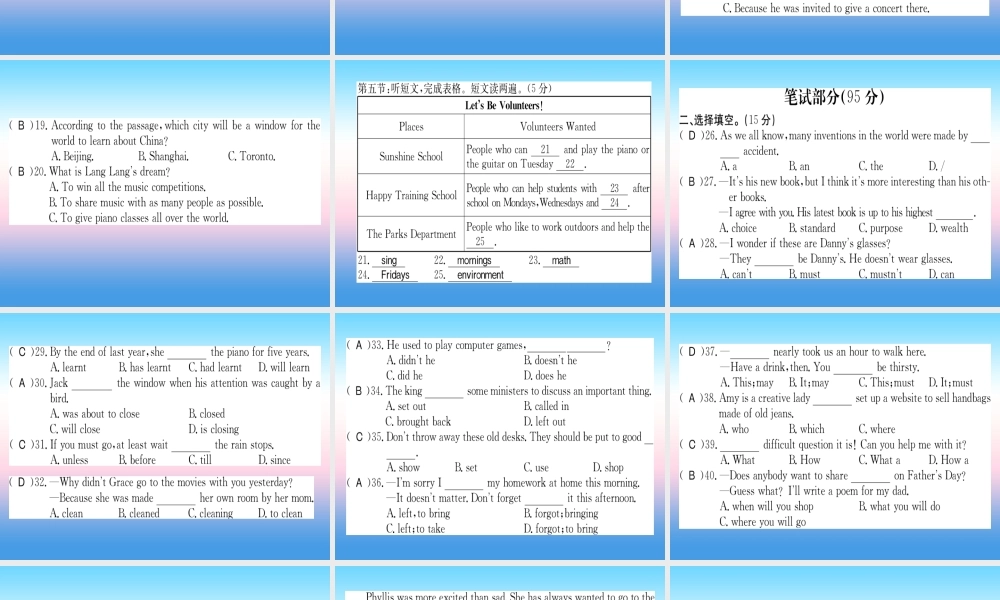Click the answer 'Fridays' for blank 24
This screenshot has width=1000, height=600.
tap(395, 275)
